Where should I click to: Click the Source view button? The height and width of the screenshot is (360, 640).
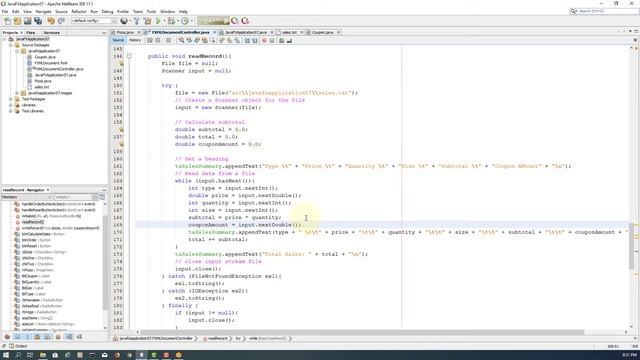pos(118,40)
